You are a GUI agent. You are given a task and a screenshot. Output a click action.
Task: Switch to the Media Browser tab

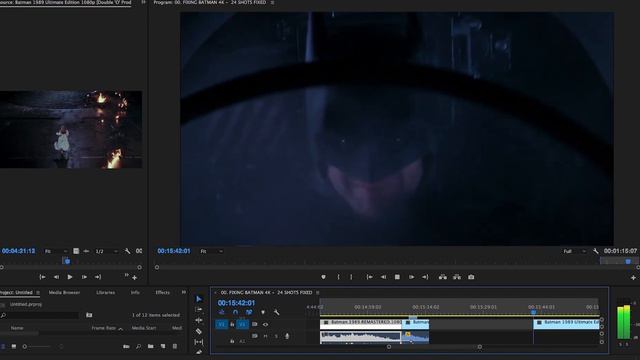pos(64,293)
